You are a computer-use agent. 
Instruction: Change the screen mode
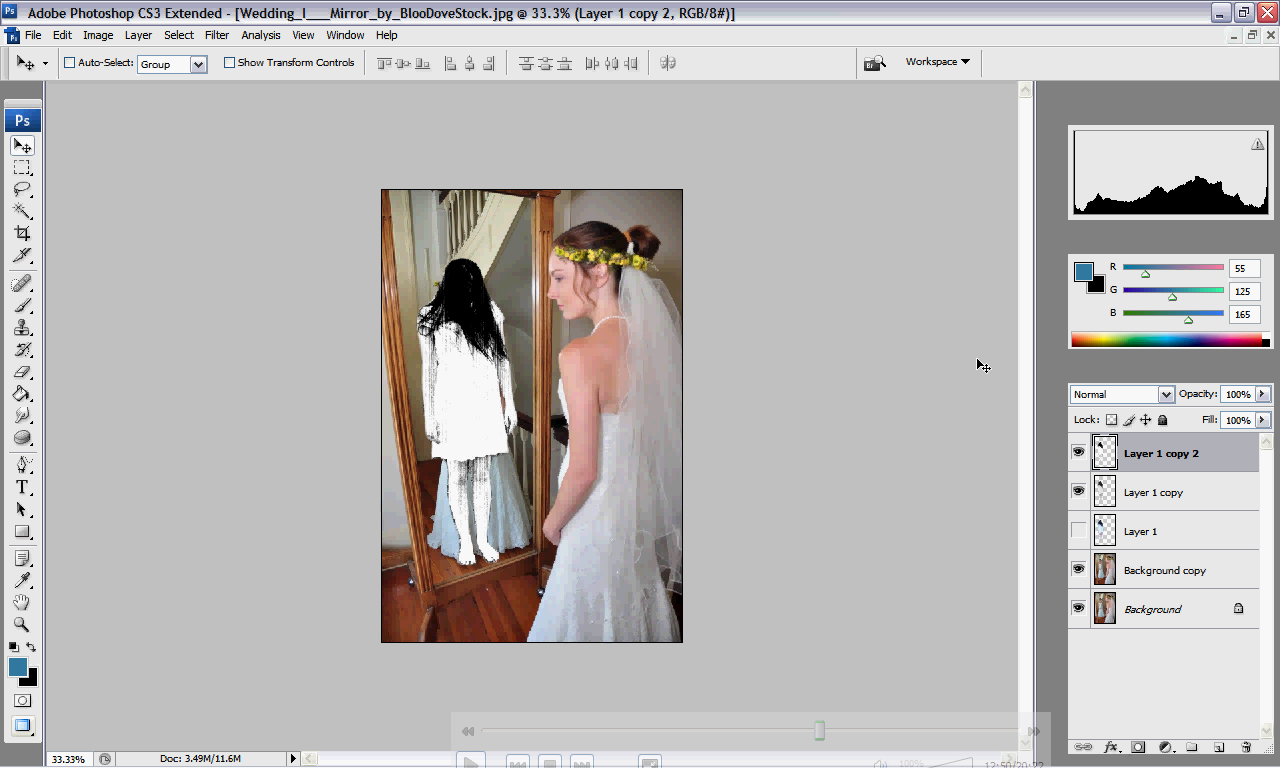pos(22,726)
